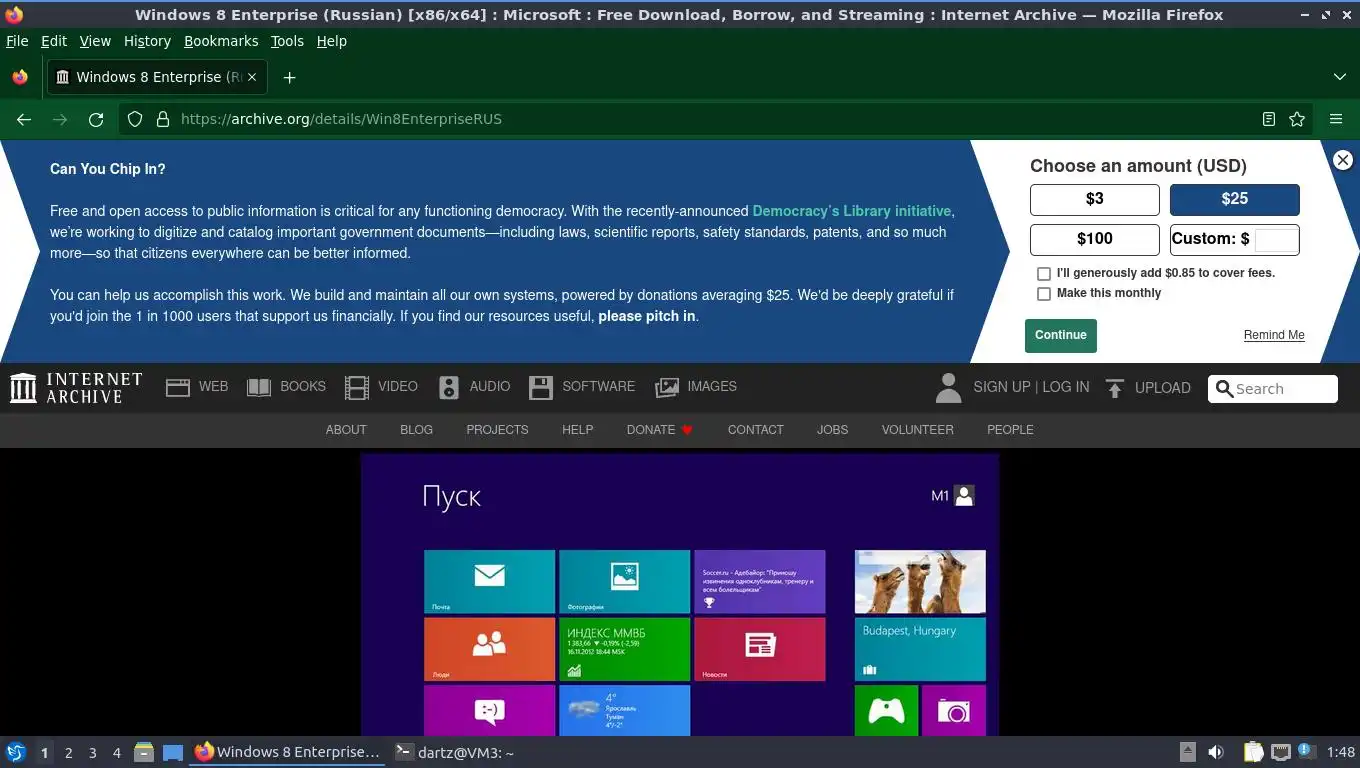Screen dimensions: 1360x768
Task: Select the $100 donation amount
Action: pyautogui.click(x=1095, y=239)
